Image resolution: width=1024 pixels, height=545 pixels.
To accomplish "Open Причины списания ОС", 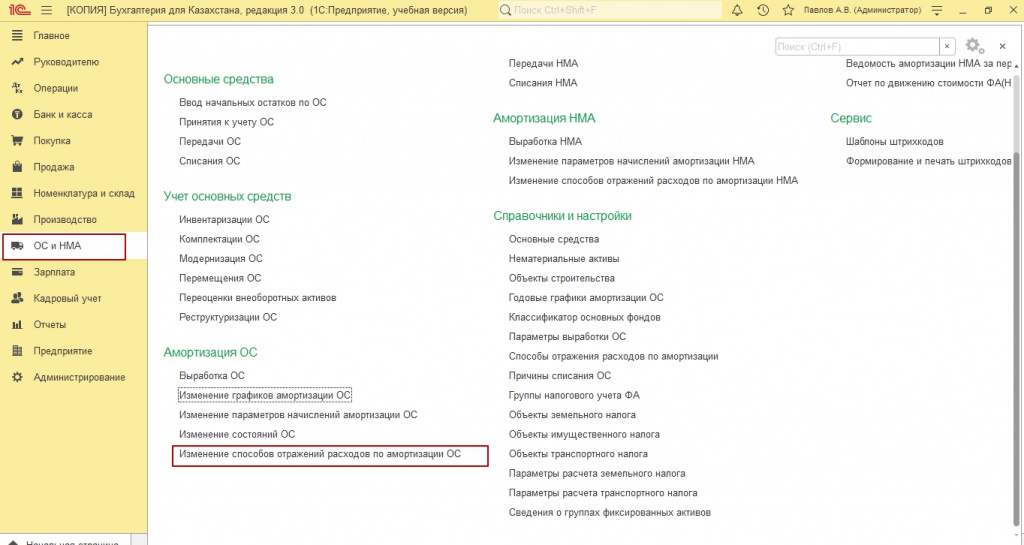I will coord(560,376).
